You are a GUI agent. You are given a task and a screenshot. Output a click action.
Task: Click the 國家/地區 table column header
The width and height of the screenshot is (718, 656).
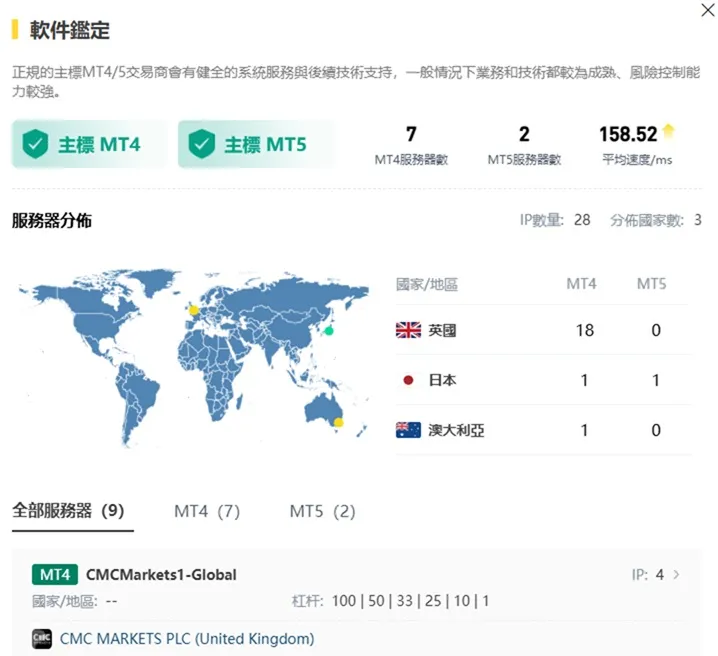tap(427, 284)
